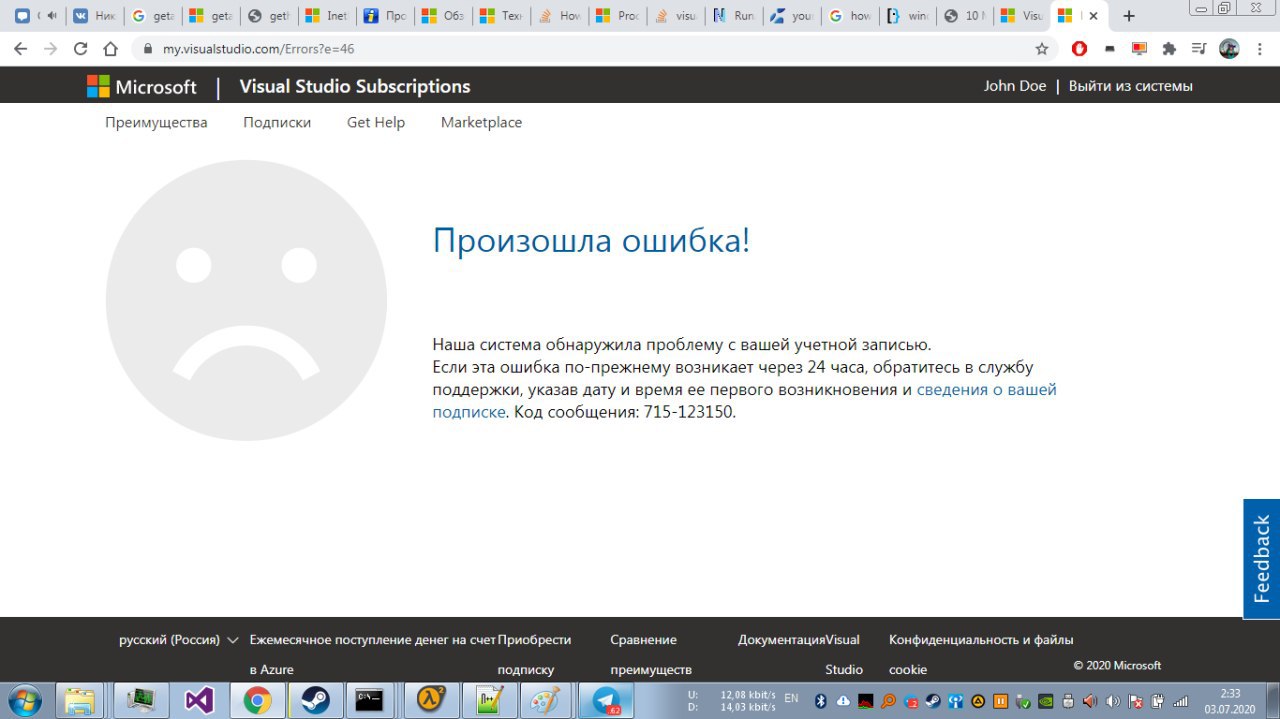Open Visual Studio from the taskbar

pos(199,701)
